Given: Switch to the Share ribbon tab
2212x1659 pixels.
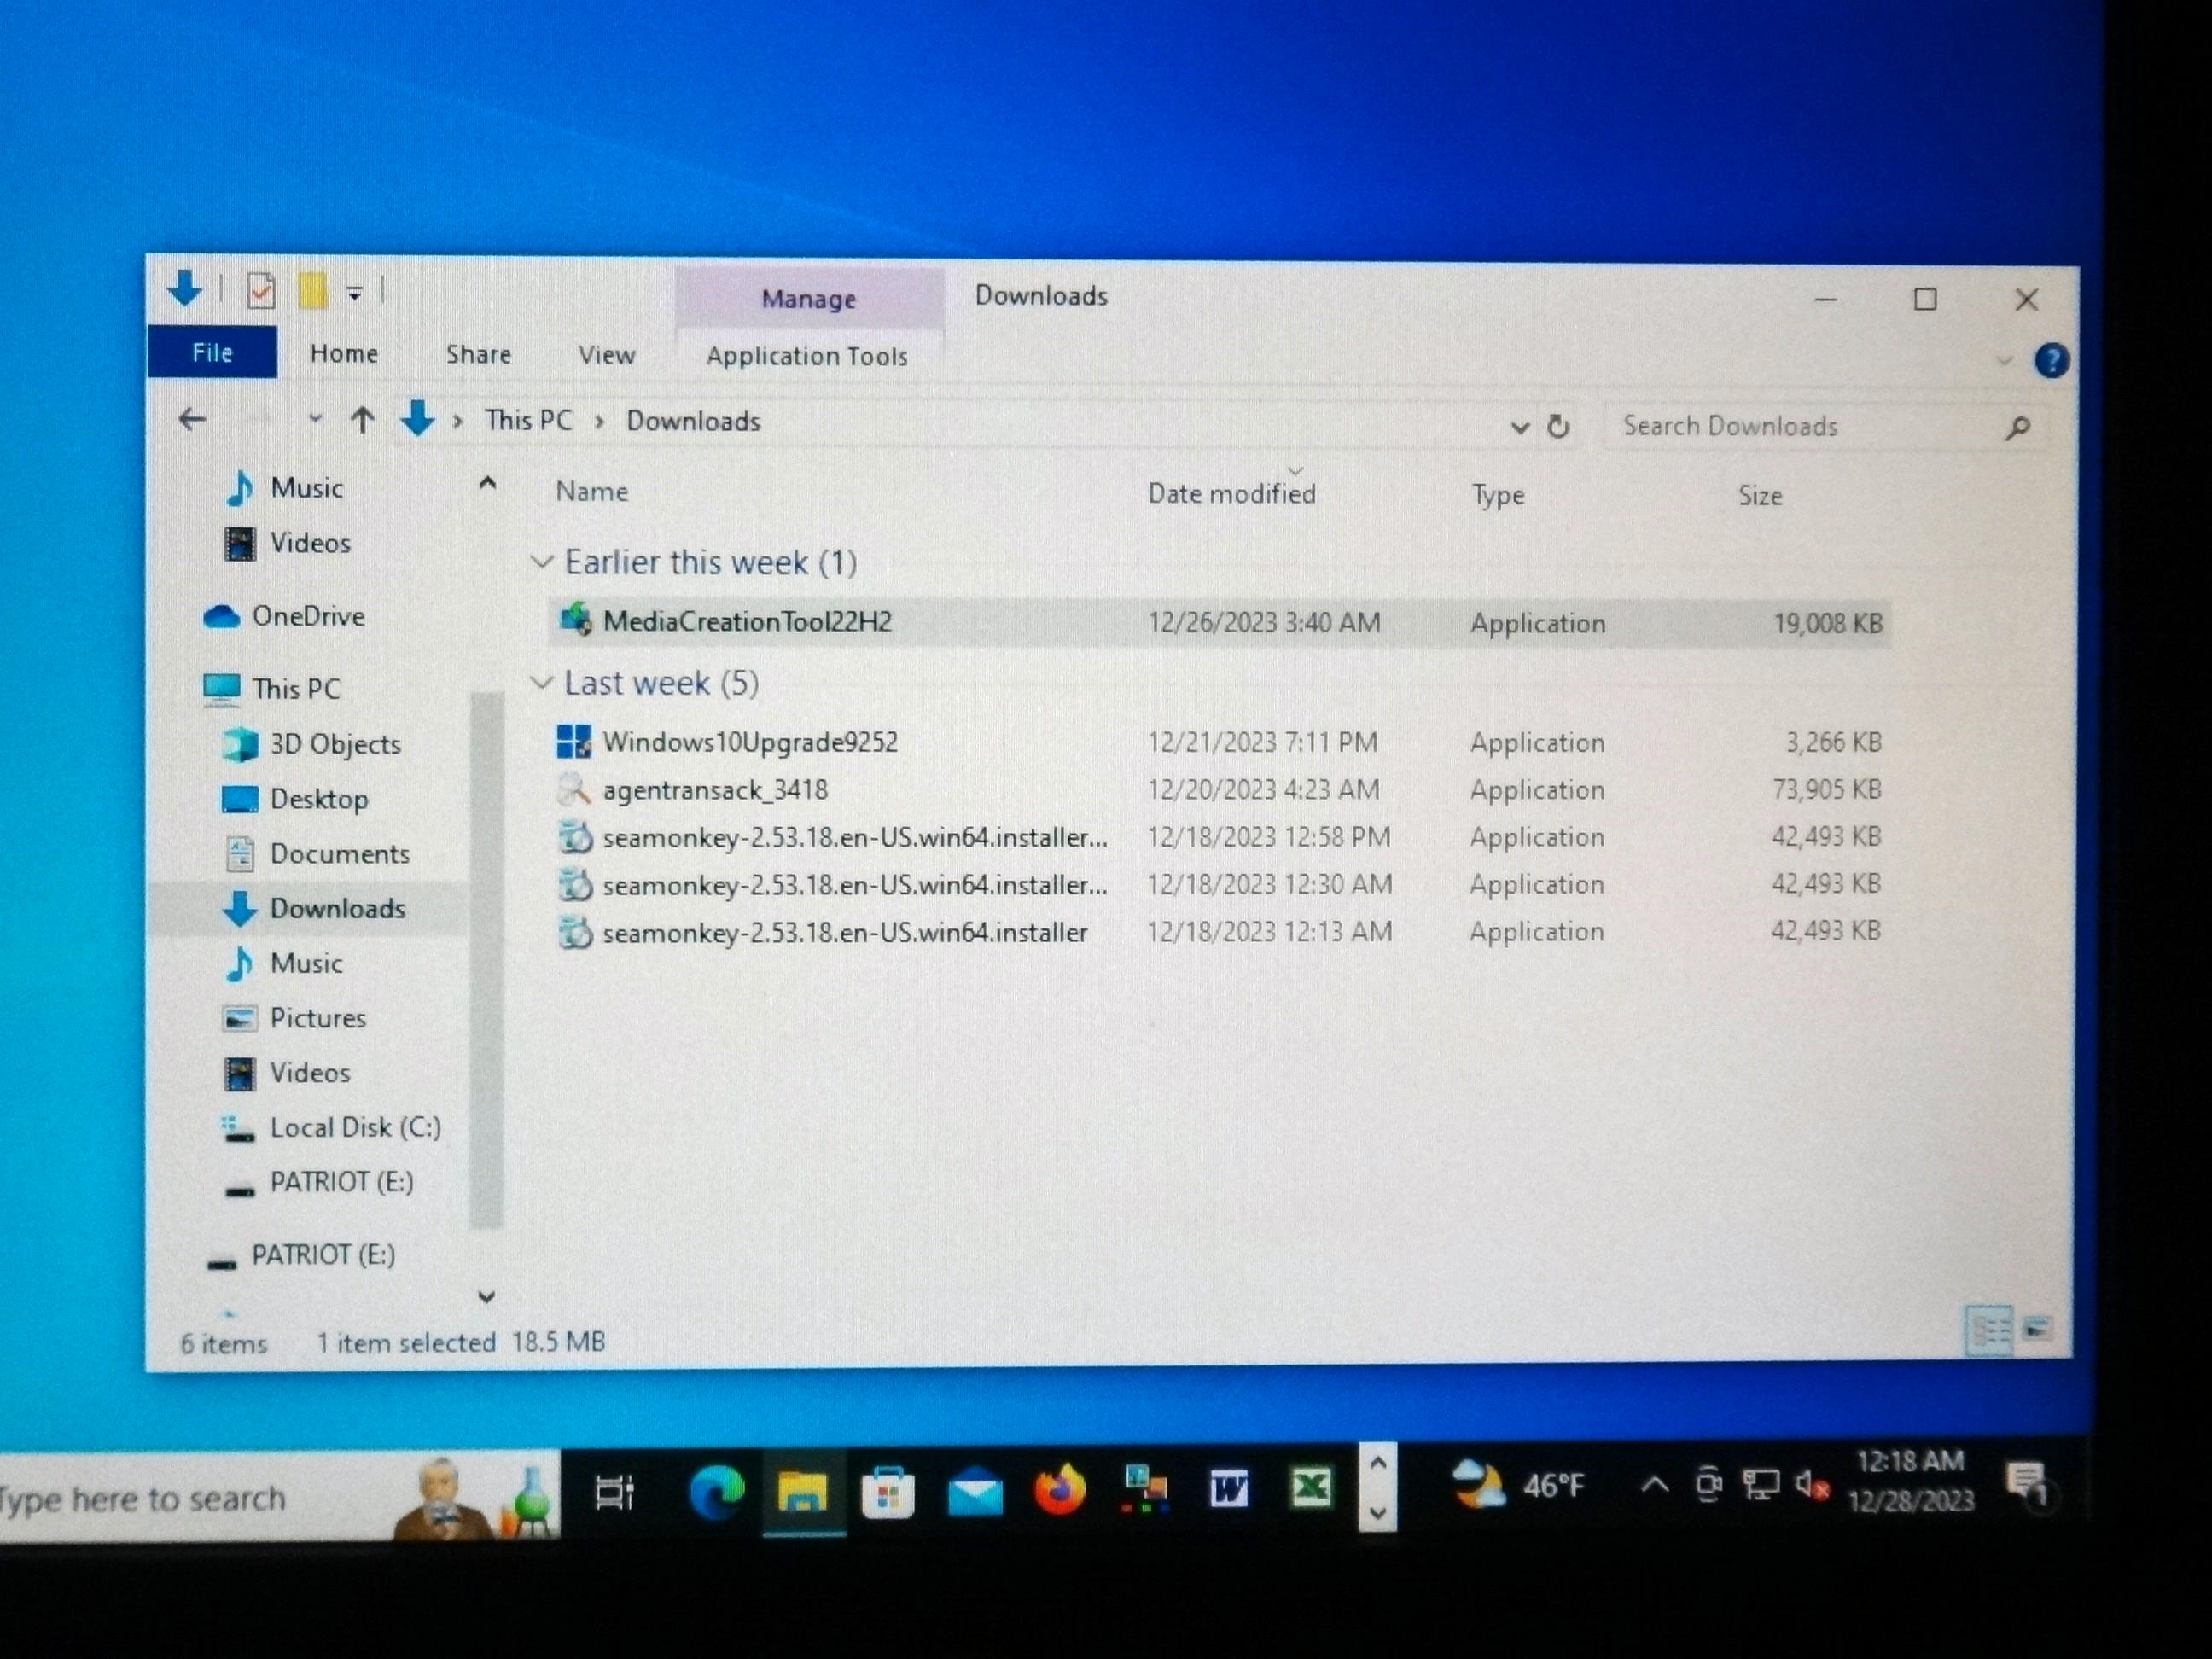Looking at the screenshot, I should point(478,354).
